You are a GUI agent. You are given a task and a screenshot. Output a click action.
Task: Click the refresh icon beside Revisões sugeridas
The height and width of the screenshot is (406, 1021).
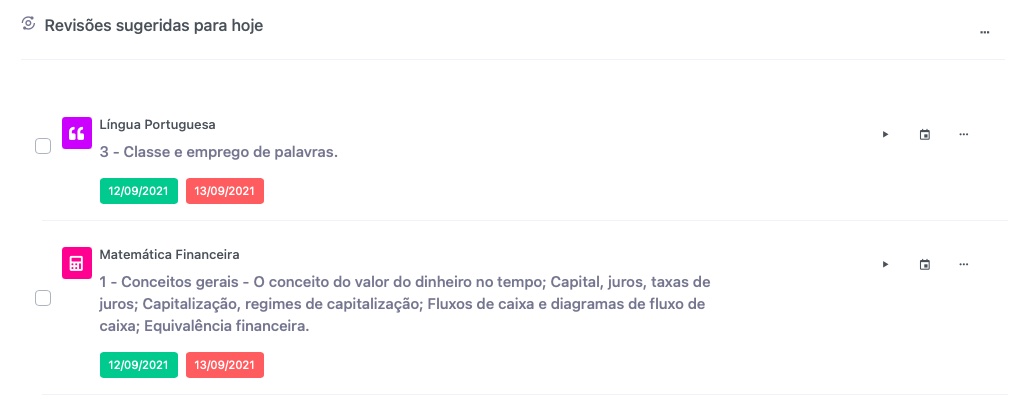(x=28, y=23)
